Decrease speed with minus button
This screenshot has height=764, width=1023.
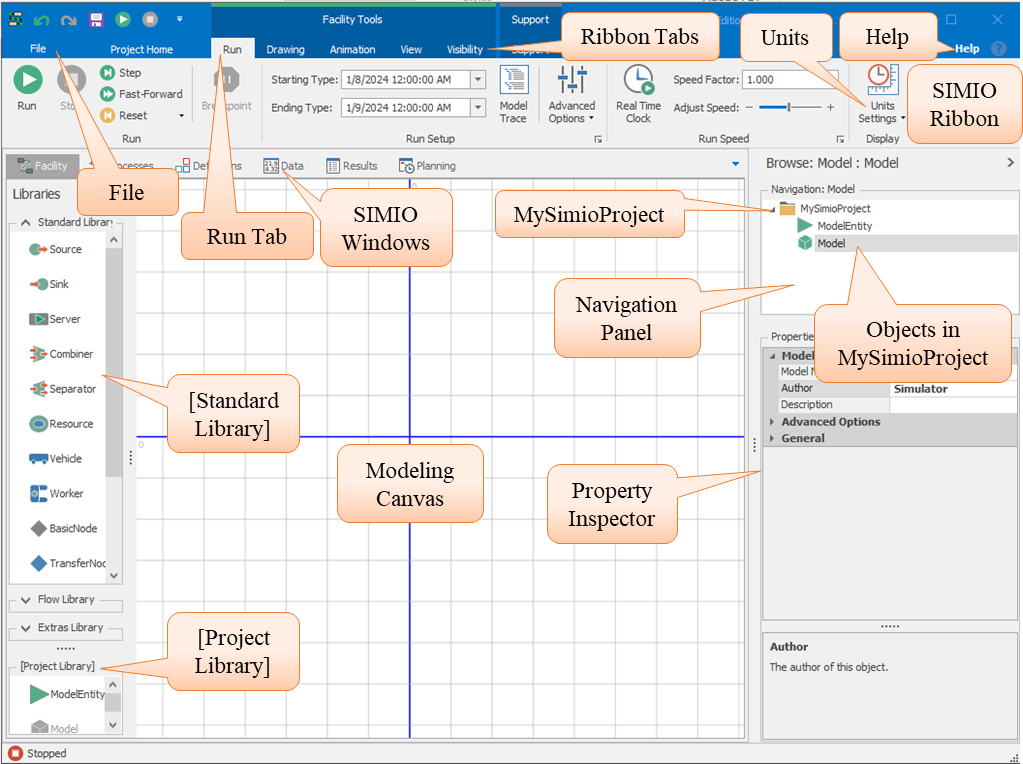[x=749, y=107]
